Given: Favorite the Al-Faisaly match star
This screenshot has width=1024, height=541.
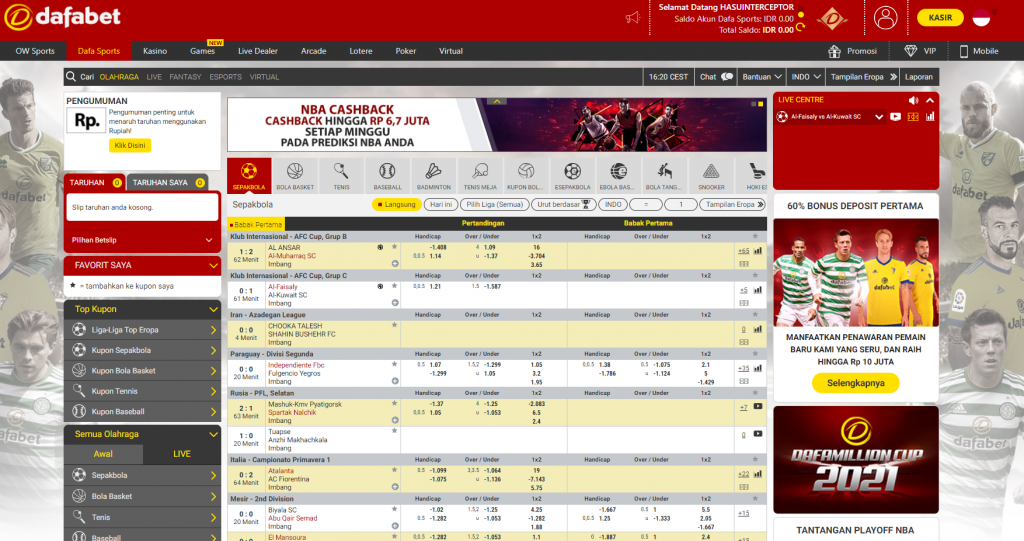Looking at the screenshot, I should pyautogui.click(x=394, y=286).
